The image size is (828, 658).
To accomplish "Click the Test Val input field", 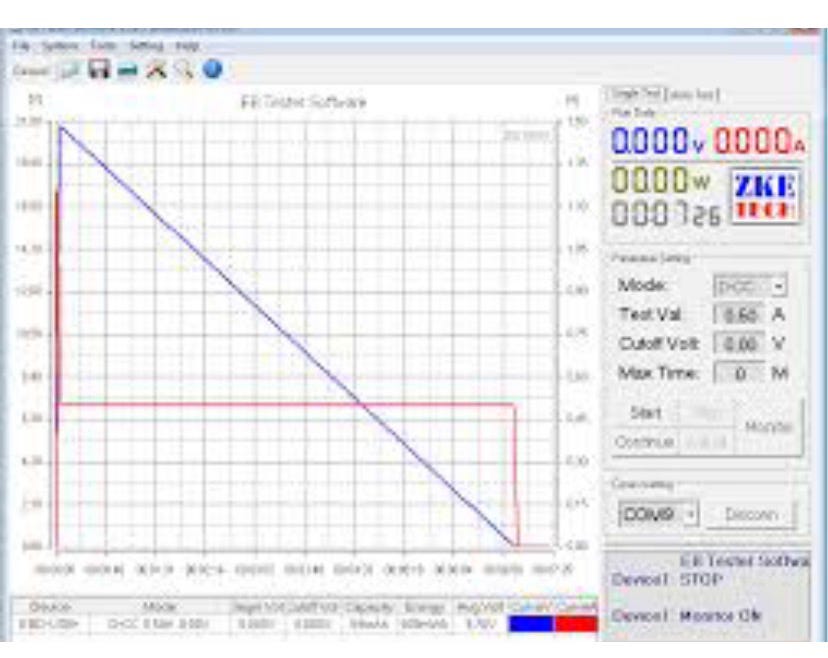I will point(739,315).
